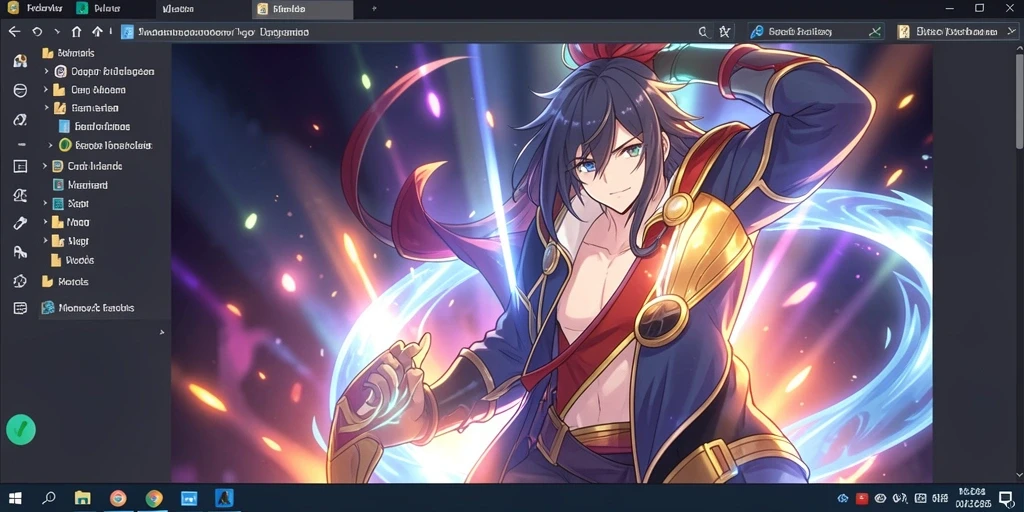Viewport: 1024px width, 512px height.
Task: Switch to the tab with the green icon
Action: click(98, 8)
